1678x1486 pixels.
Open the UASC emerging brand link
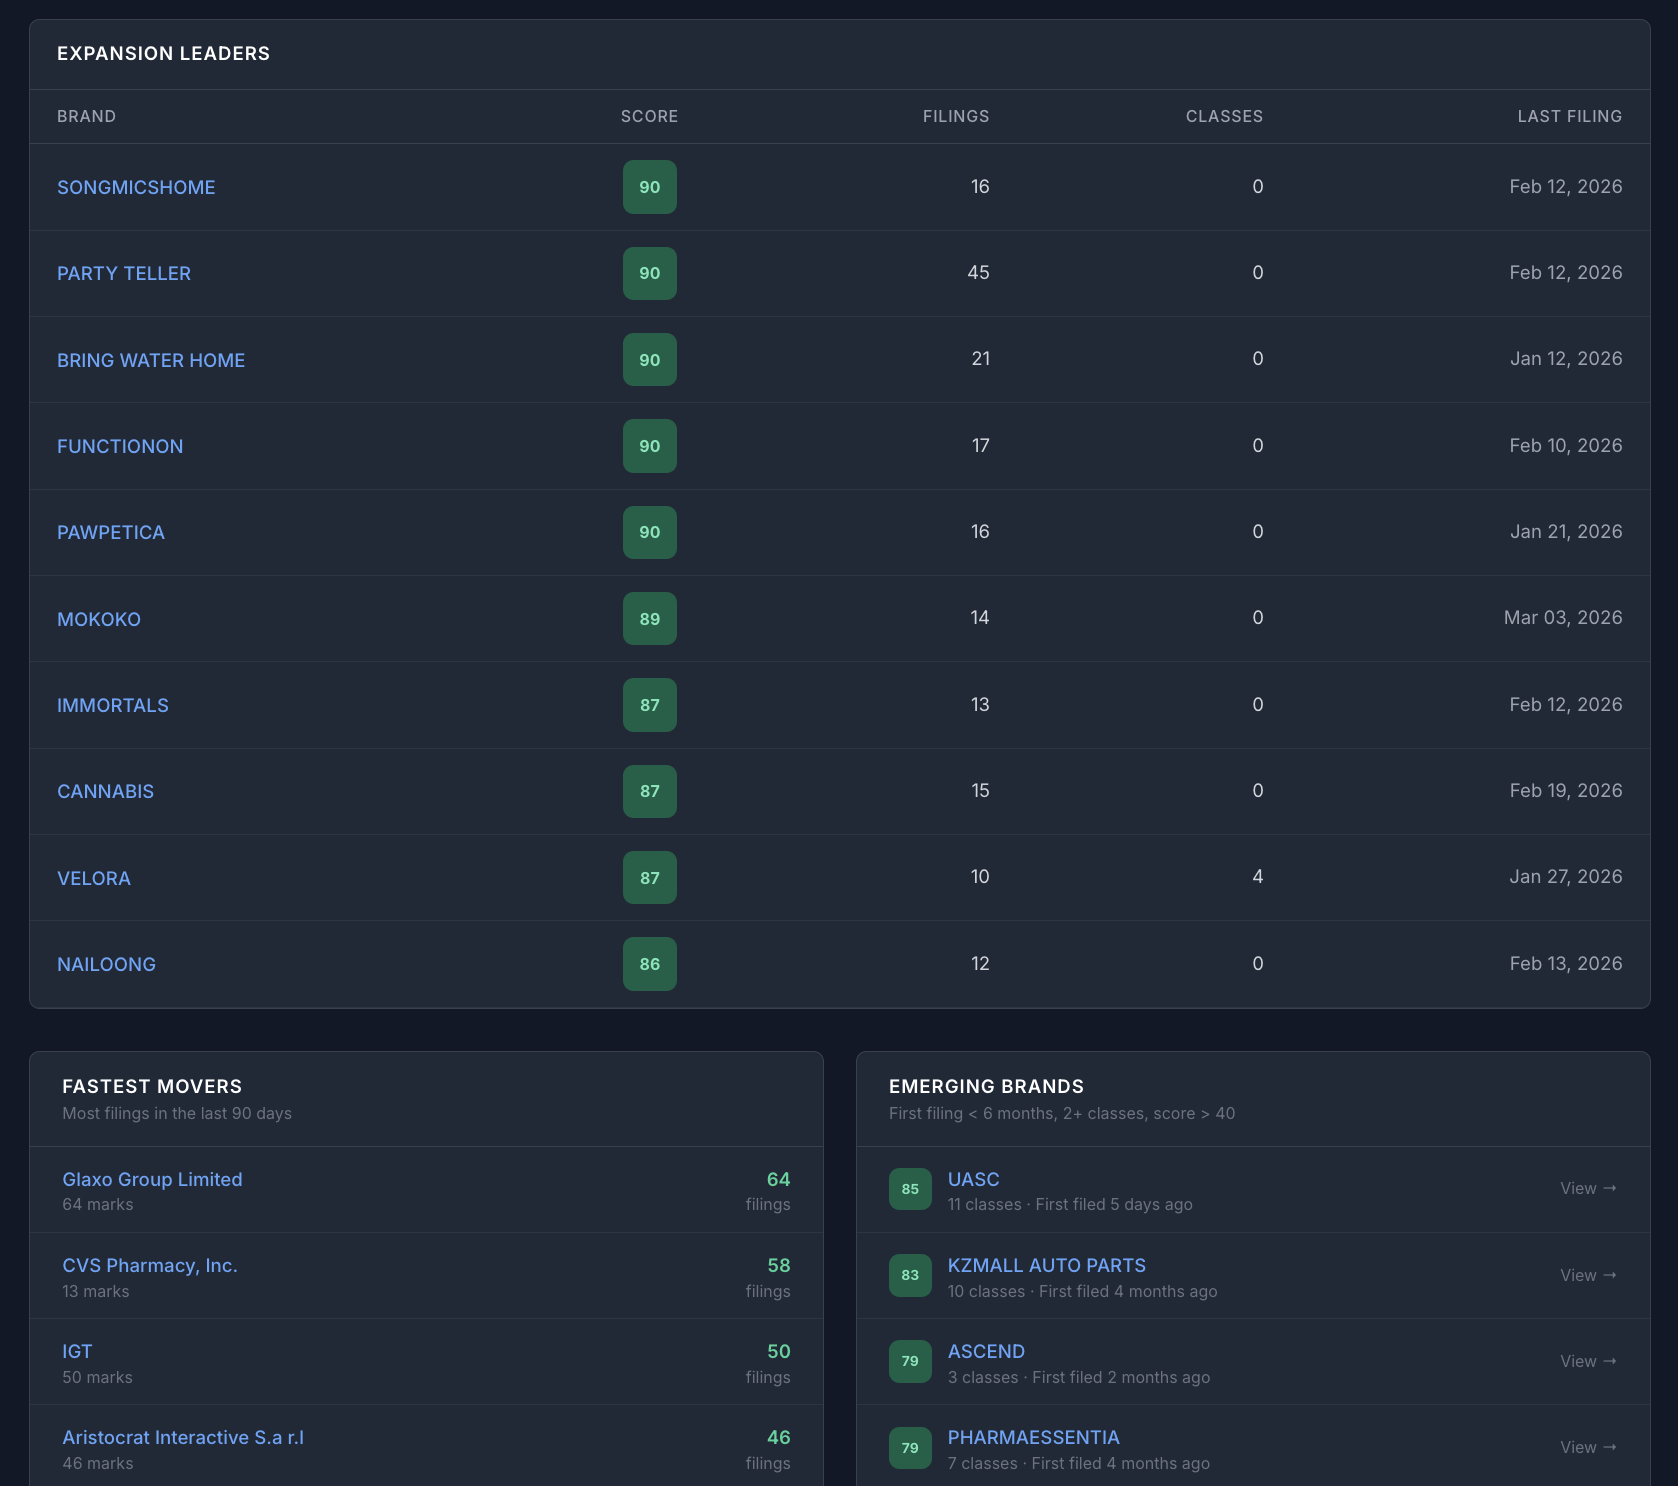pos(973,1179)
